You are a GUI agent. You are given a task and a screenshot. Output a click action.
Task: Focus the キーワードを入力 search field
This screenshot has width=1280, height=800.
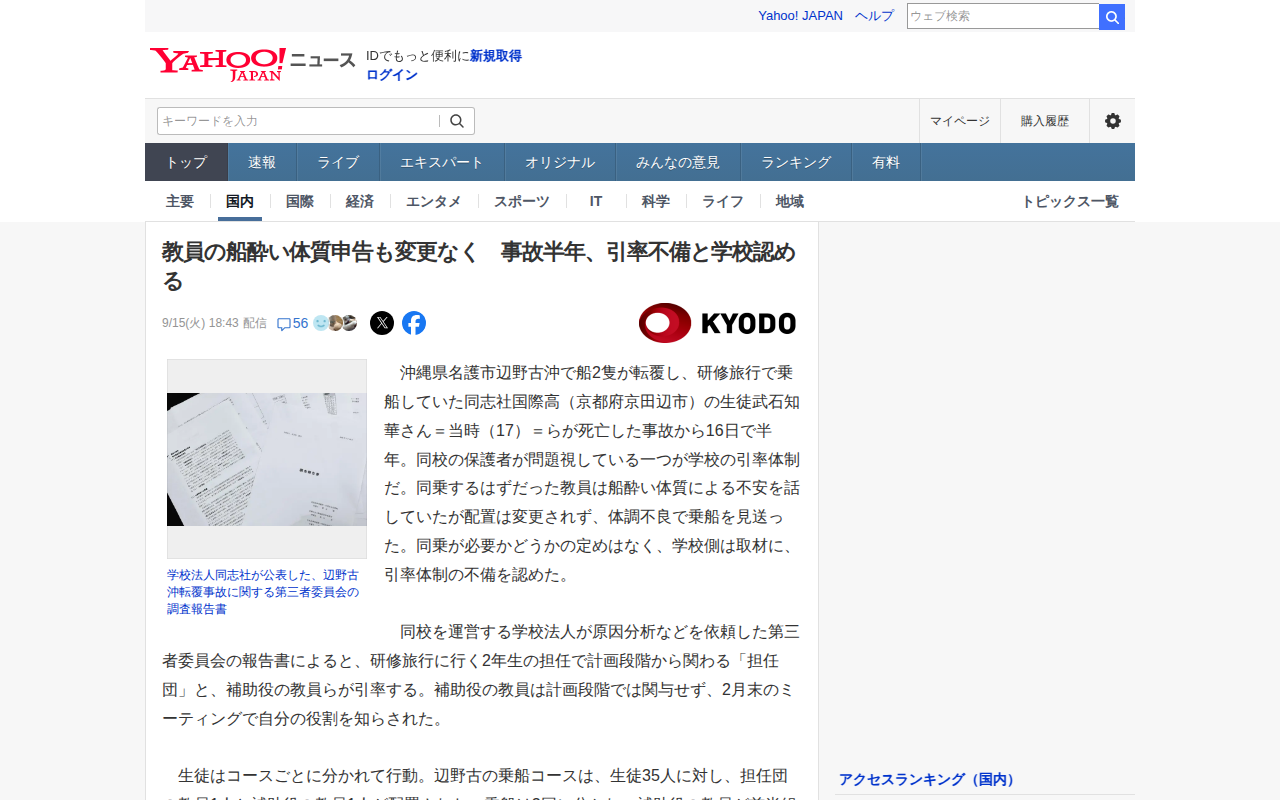coord(298,121)
